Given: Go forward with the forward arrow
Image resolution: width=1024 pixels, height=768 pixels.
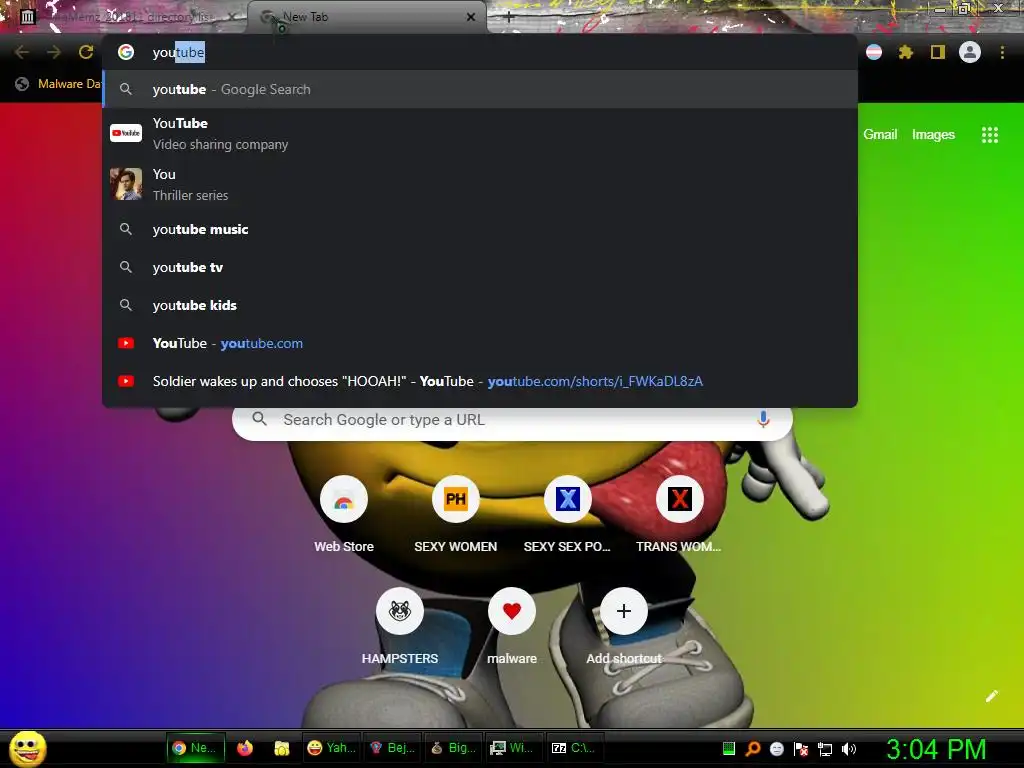Looking at the screenshot, I should (54, 52).
